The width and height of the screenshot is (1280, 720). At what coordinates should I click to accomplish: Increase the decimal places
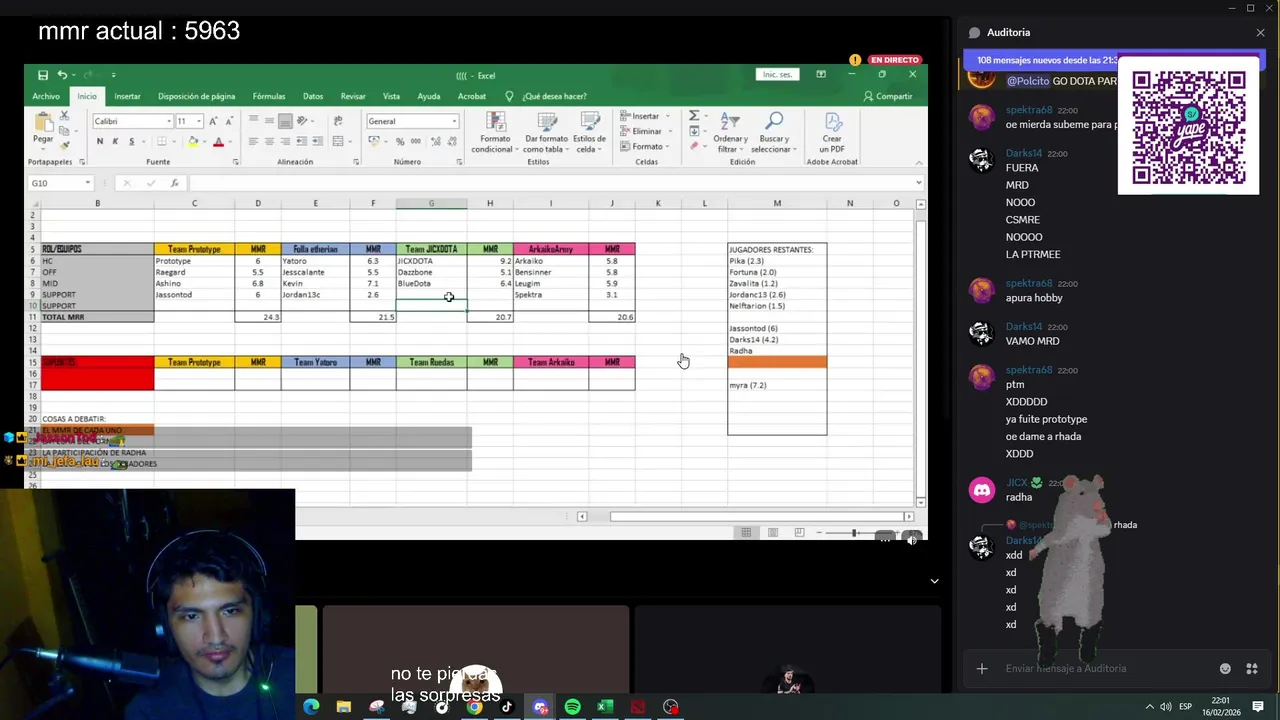click(434, 142)
